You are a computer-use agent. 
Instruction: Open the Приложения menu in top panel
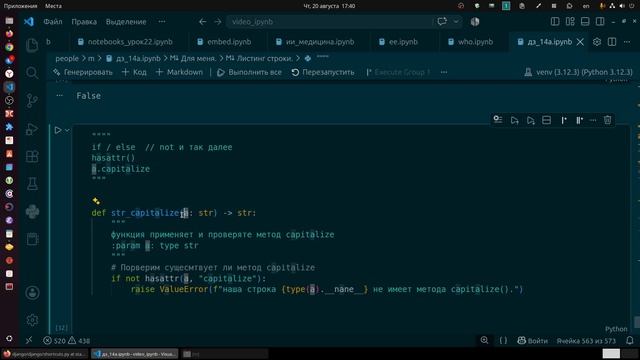[x=20, y=6]
